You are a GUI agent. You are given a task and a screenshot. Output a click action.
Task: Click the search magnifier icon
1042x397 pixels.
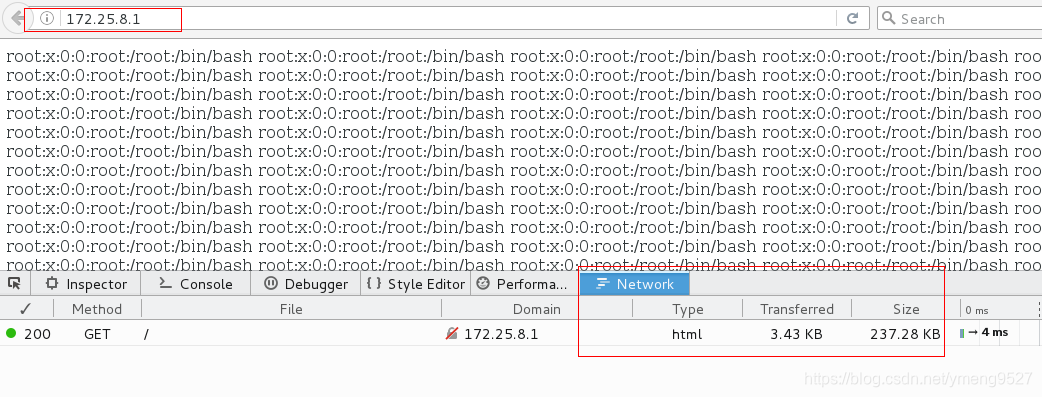coord(888,19)
